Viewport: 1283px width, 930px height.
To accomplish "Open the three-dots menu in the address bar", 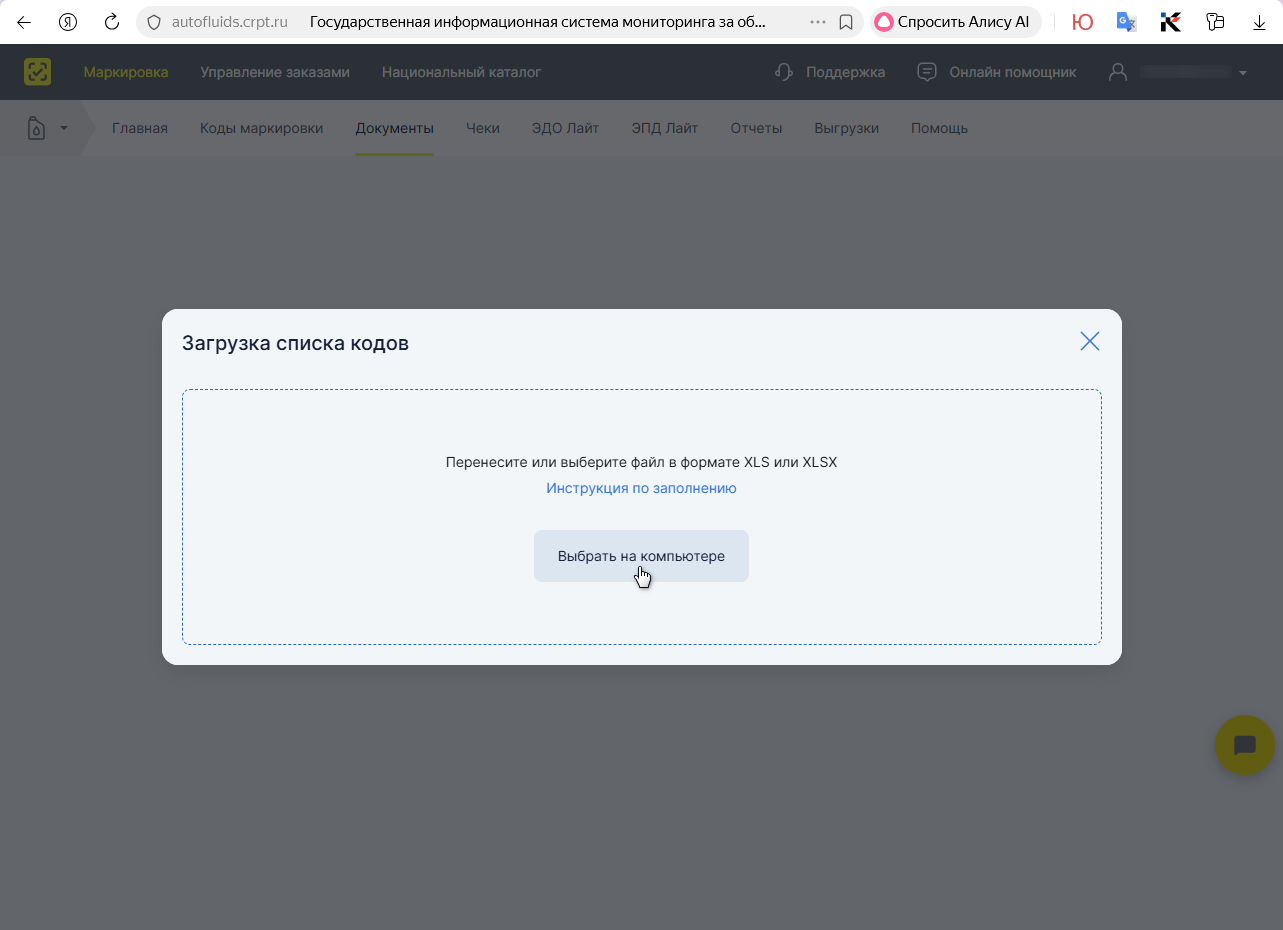I will coord(817,22).
